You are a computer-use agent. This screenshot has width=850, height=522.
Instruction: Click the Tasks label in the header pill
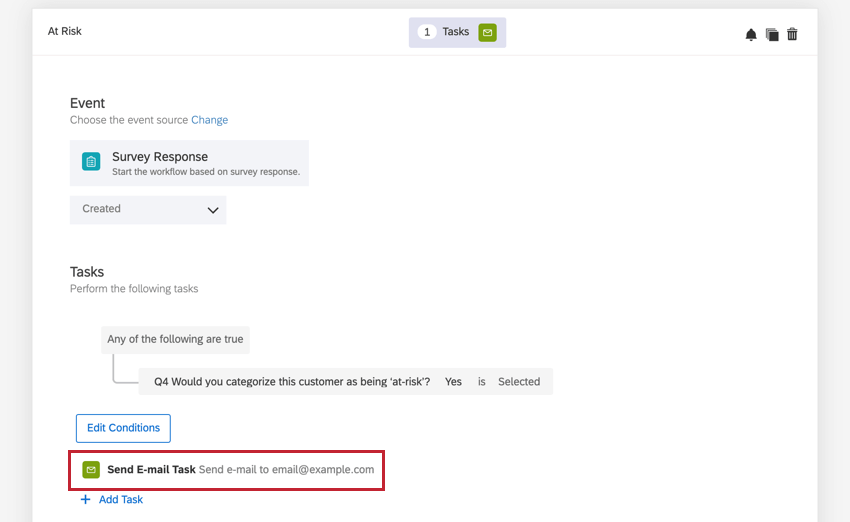click(x=456, y=32)
